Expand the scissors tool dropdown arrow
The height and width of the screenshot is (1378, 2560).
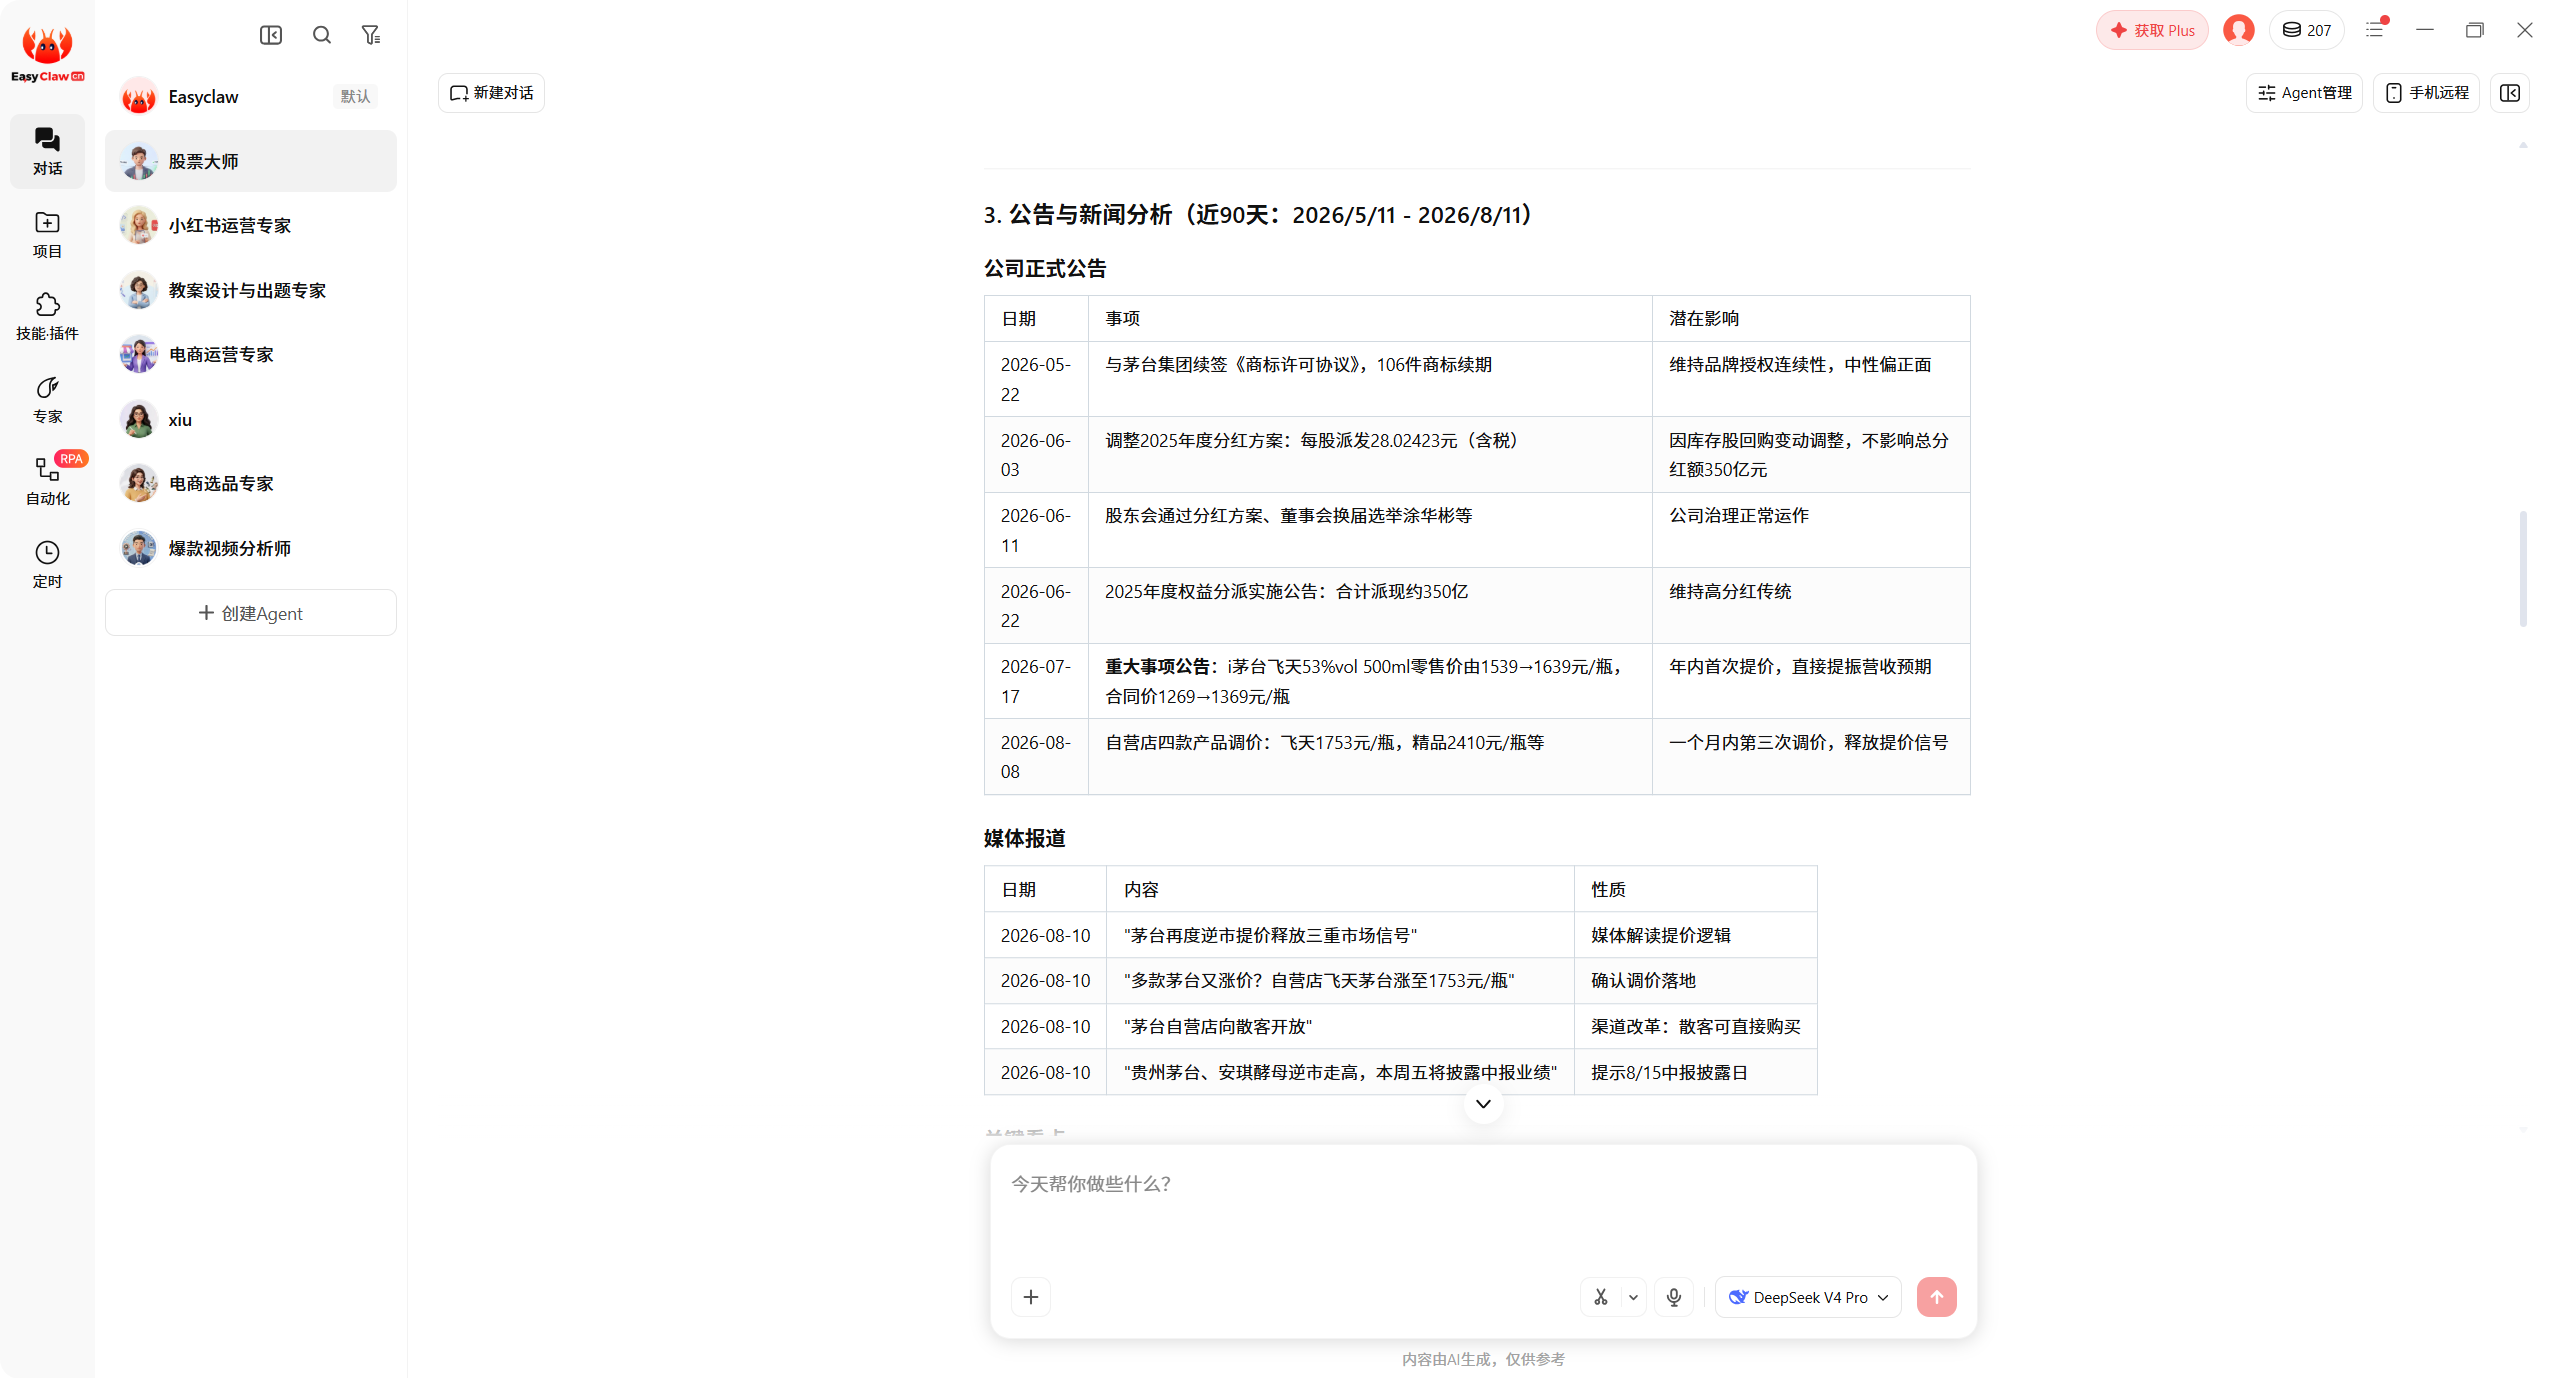pyautogui.click(x=1633, y=1297)
